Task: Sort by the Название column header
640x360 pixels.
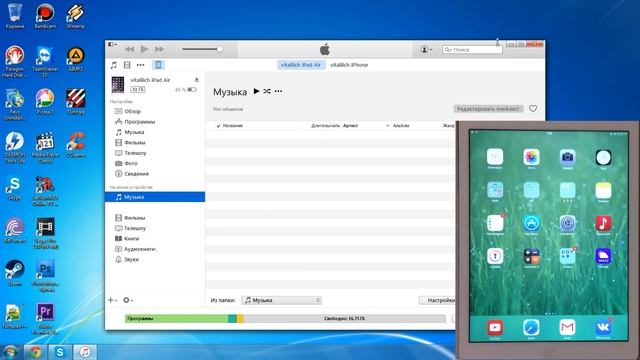Action: (233, 126)
